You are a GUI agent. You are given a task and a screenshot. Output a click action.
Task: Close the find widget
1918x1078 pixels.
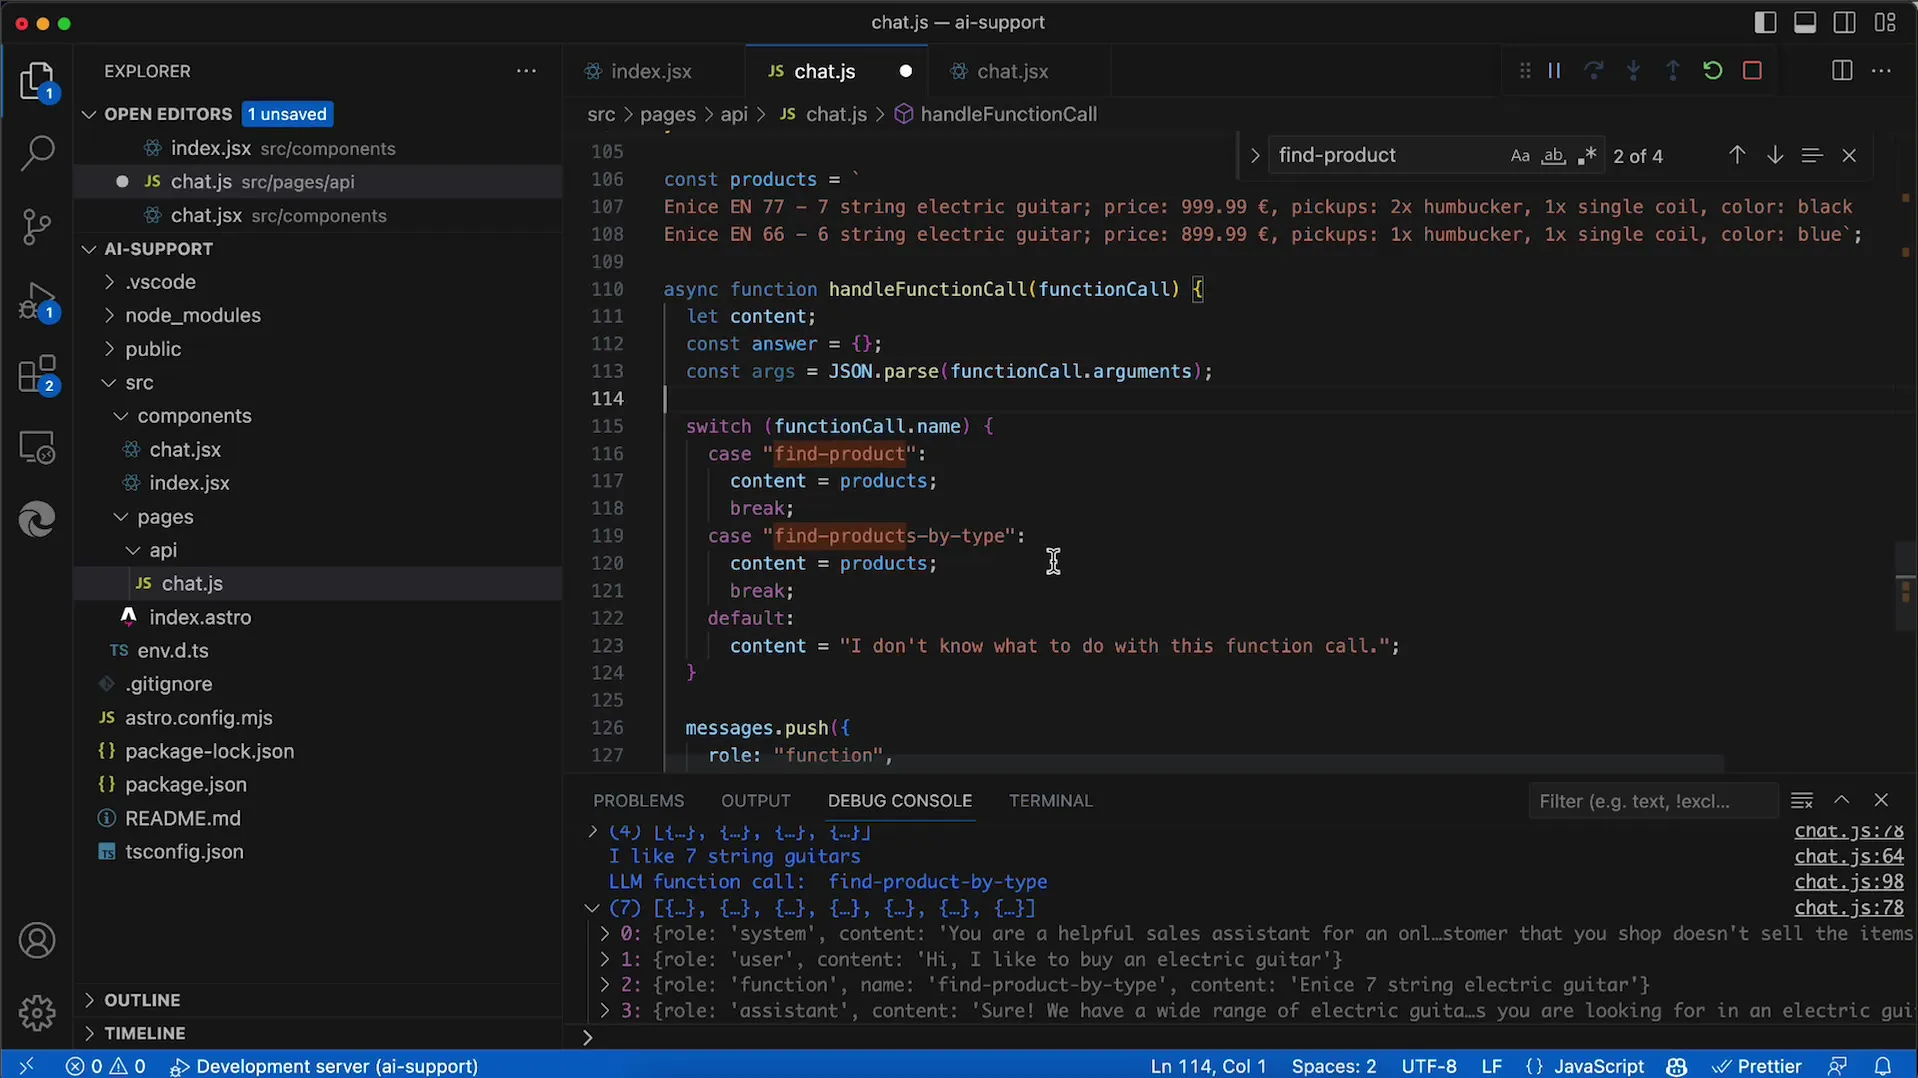[x=1849, y=156]
